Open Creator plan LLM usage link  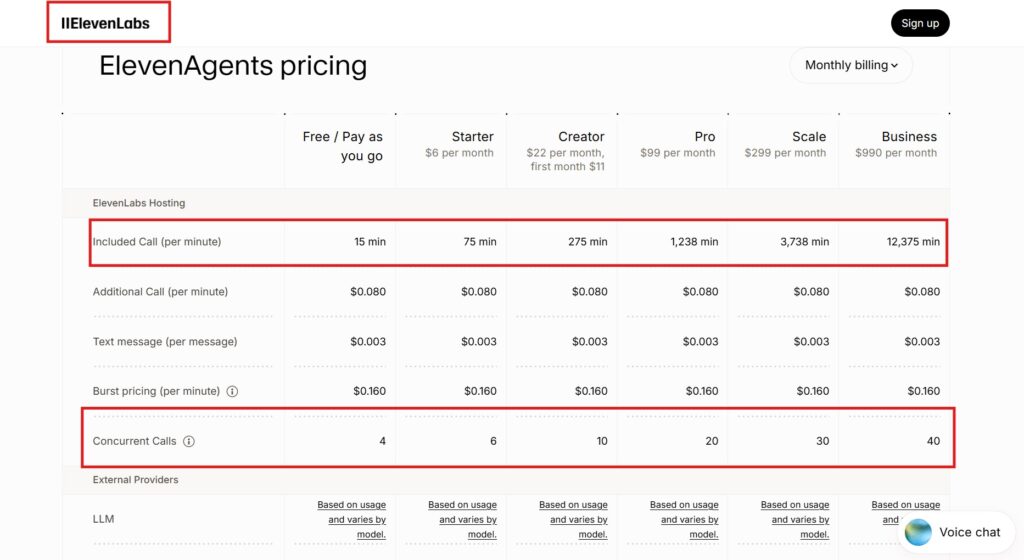pos(573,520)
